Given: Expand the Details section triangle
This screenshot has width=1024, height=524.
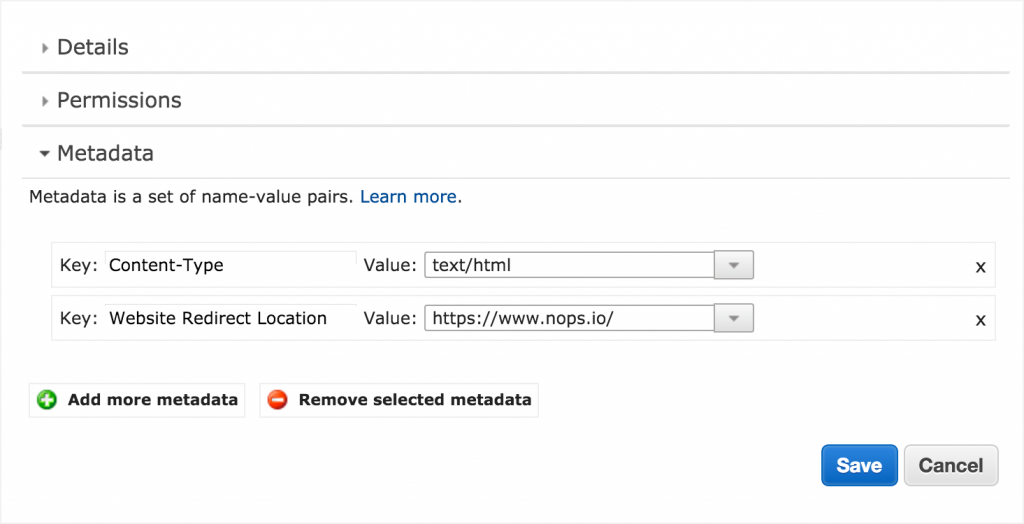Looking at the screenshot, I should (x=45, y=48).
